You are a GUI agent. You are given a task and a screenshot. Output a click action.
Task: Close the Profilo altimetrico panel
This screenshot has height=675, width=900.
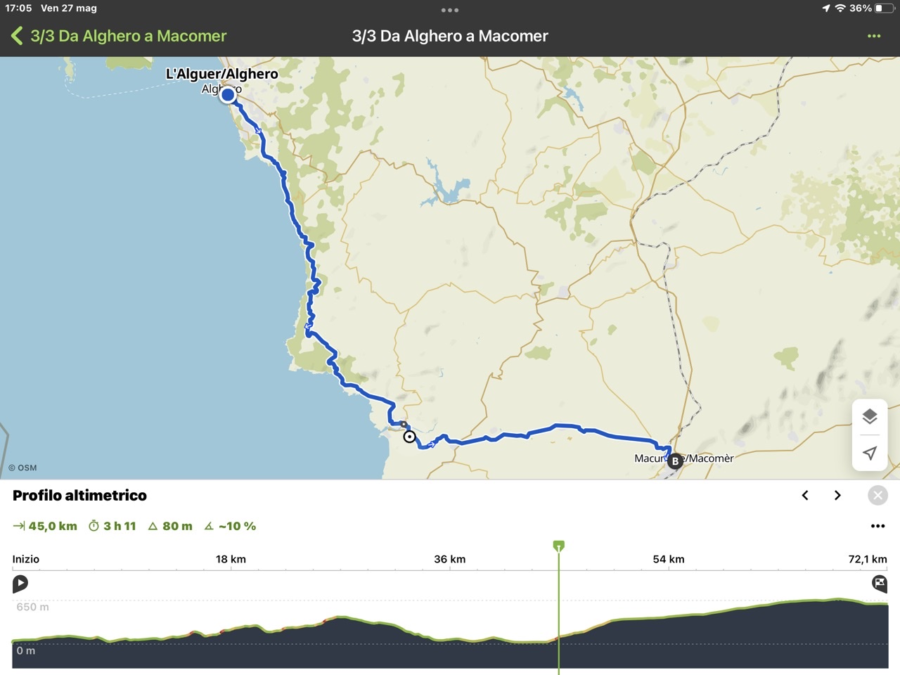[x=877, y=496]
